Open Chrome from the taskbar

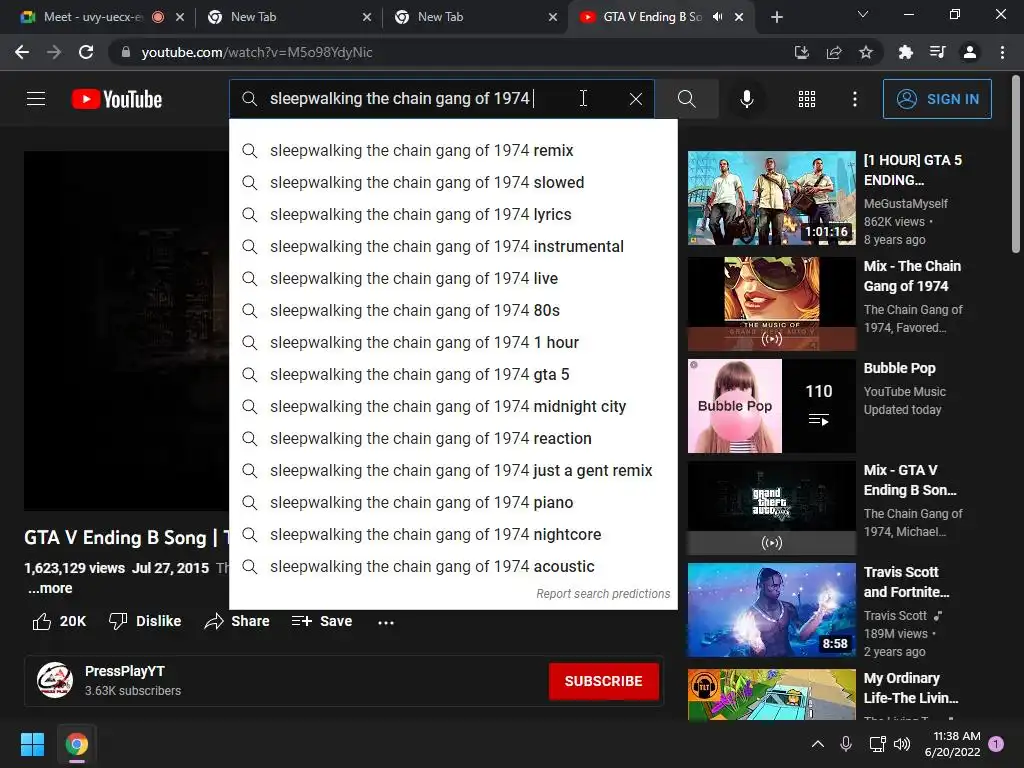point(76,744)
